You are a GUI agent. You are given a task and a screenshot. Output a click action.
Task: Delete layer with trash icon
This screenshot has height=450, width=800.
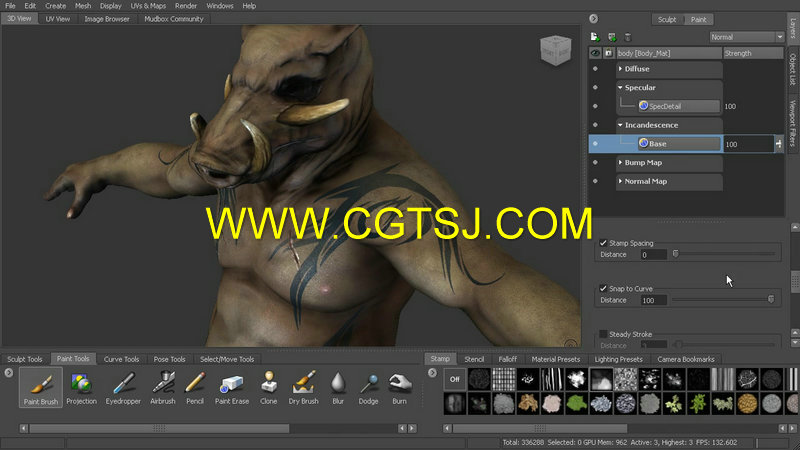click(x=628, y=37)
